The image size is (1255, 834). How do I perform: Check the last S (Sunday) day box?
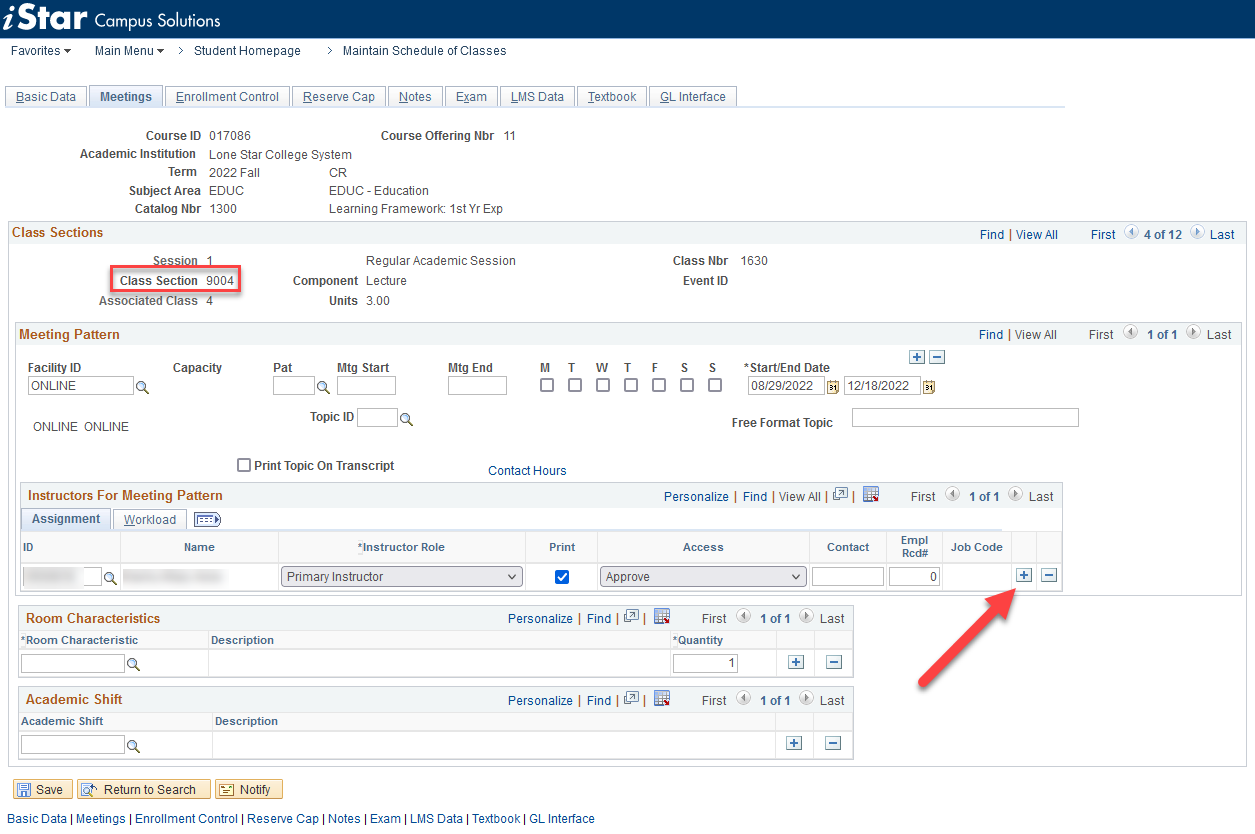(x=715, y=385)
